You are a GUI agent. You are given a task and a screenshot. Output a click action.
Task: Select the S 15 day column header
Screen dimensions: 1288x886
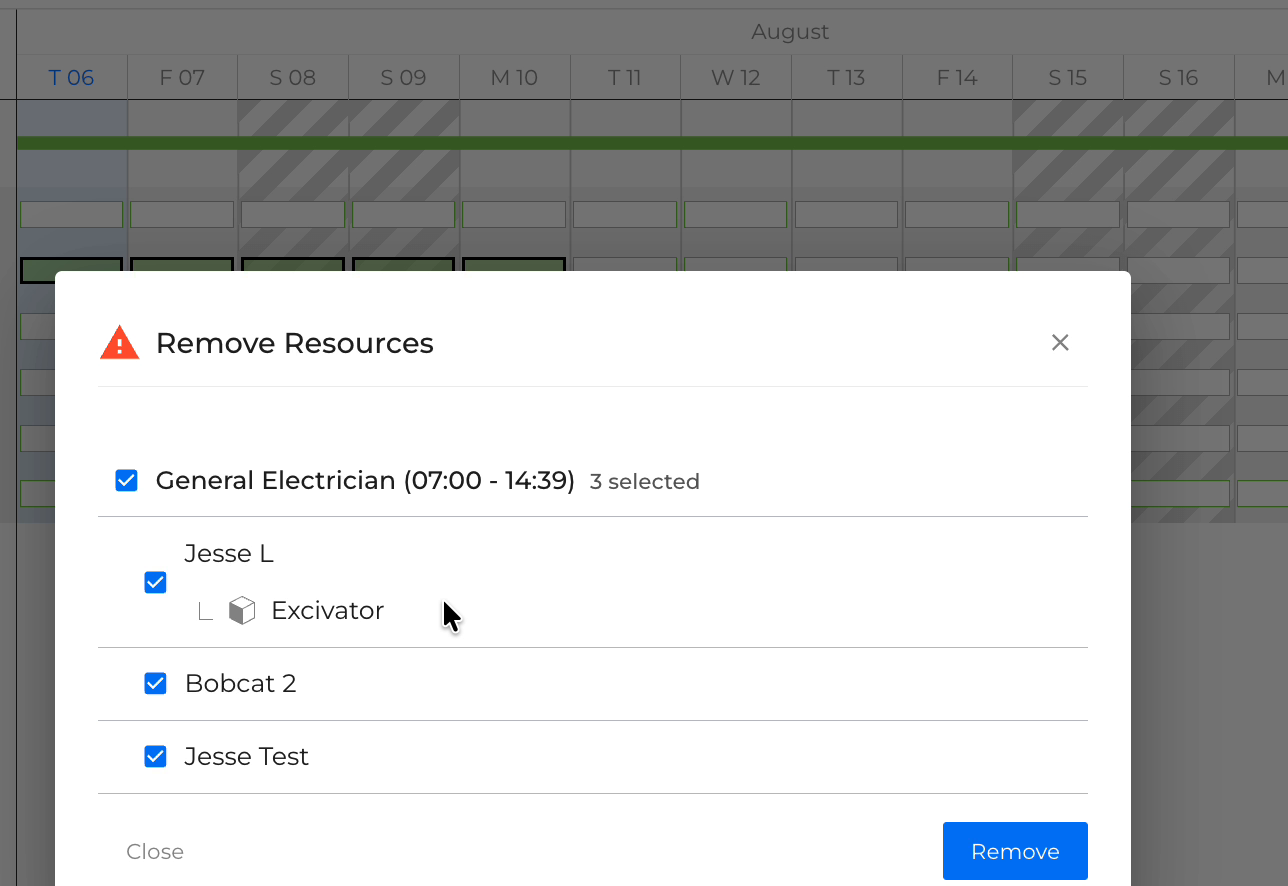(1068, 78)
